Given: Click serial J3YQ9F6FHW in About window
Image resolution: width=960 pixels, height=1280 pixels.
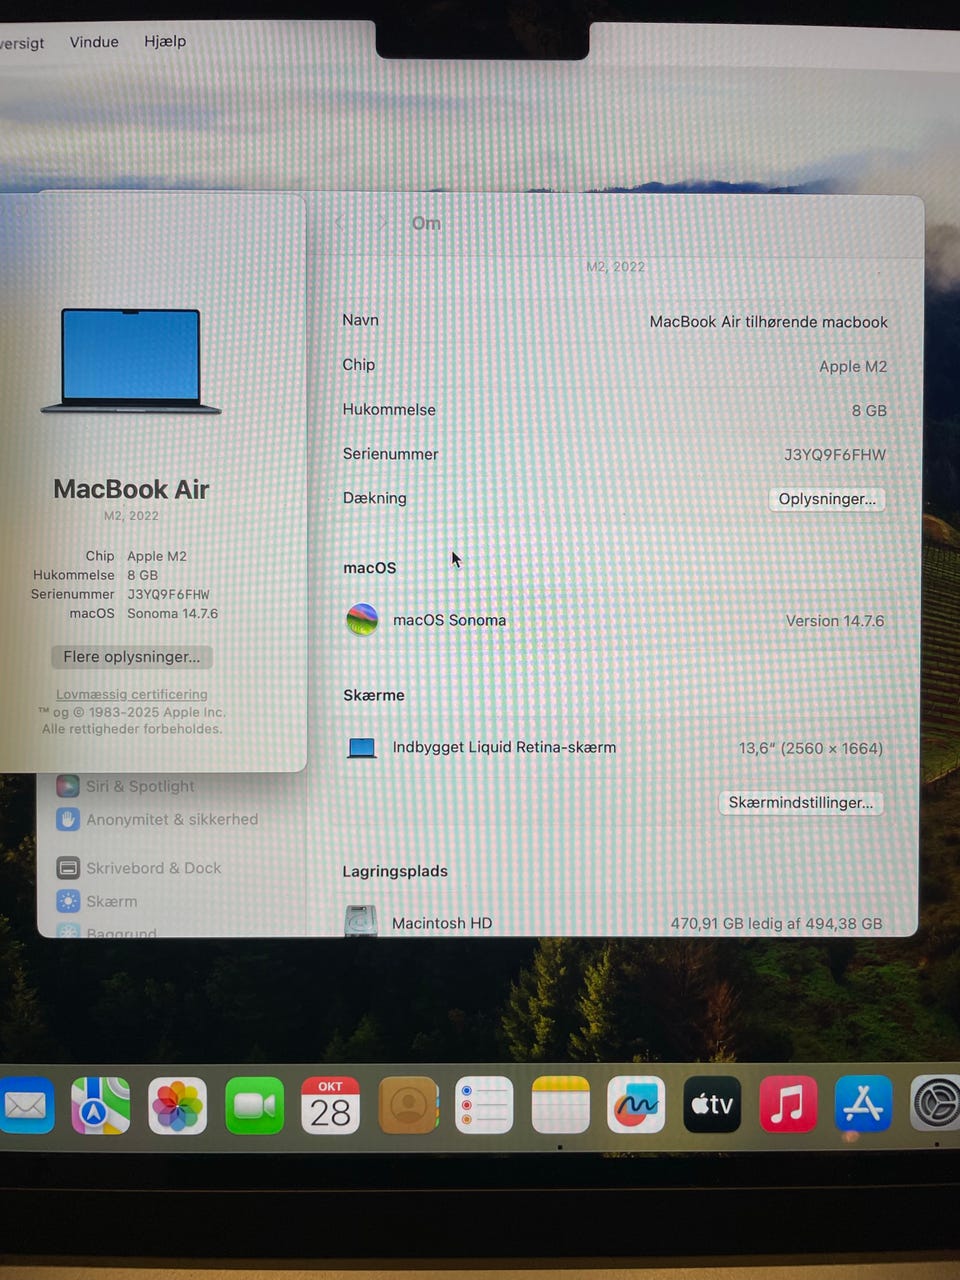Looking at the screenshot, I should [168, 594].
